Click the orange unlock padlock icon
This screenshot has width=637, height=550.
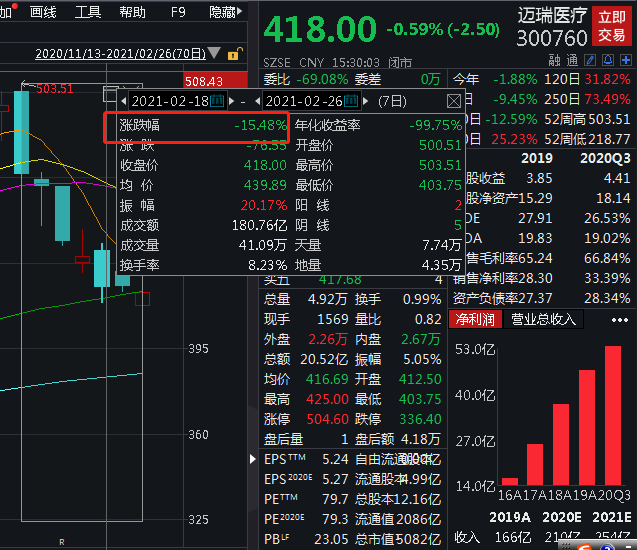(233, 54)
